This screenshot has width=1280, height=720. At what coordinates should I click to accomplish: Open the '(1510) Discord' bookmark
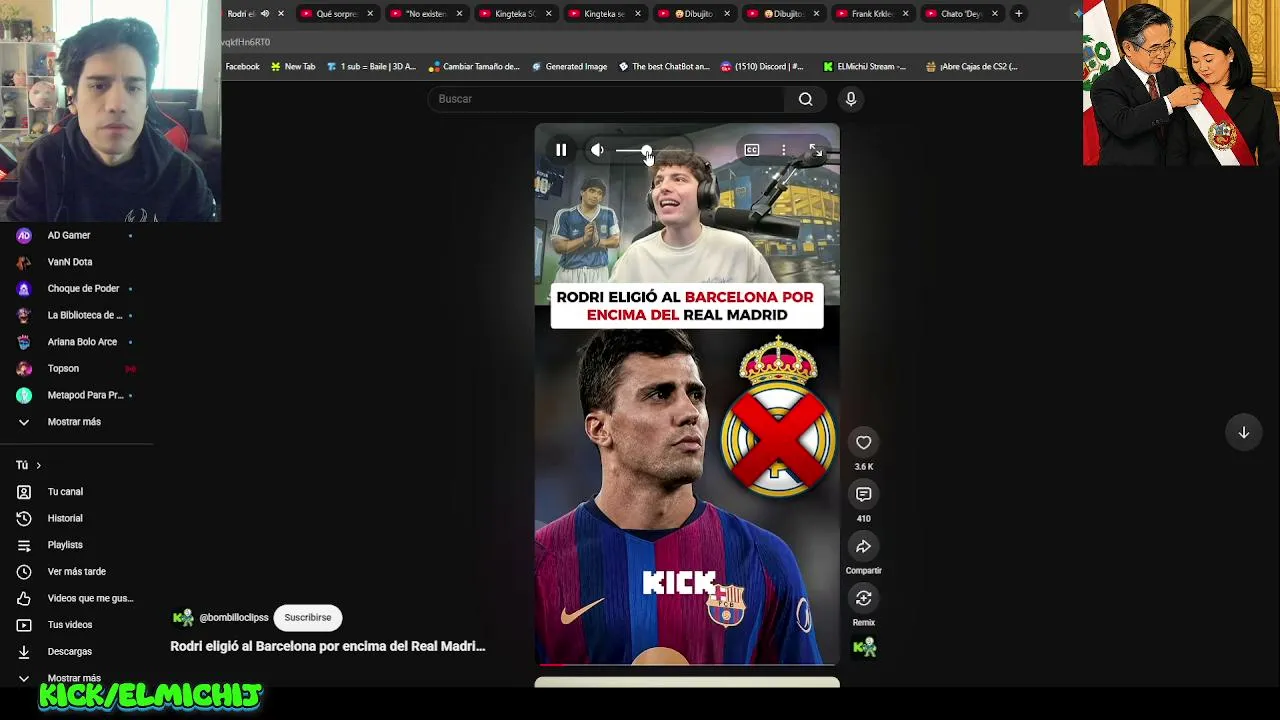click(761, 67)
